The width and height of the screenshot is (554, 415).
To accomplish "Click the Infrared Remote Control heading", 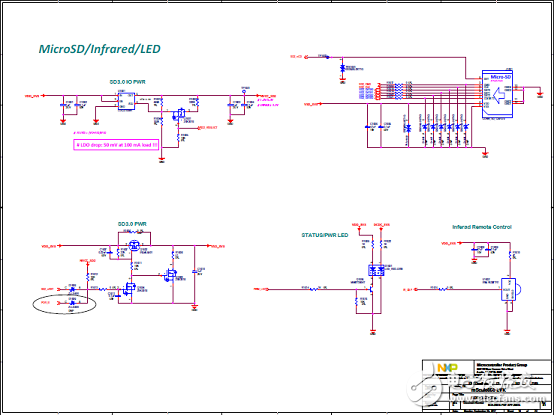I will [x=482, y=227].
